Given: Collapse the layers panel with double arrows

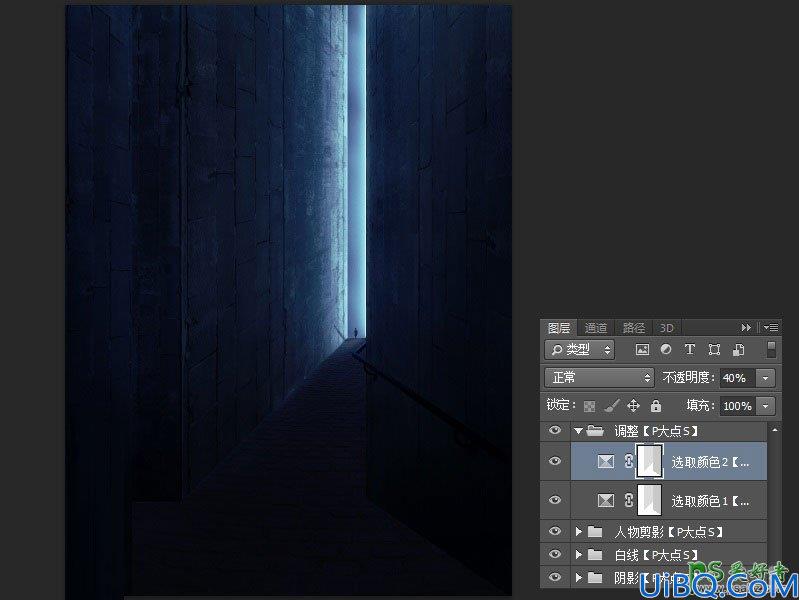Looking at the screenshot, I should point(746,328).
